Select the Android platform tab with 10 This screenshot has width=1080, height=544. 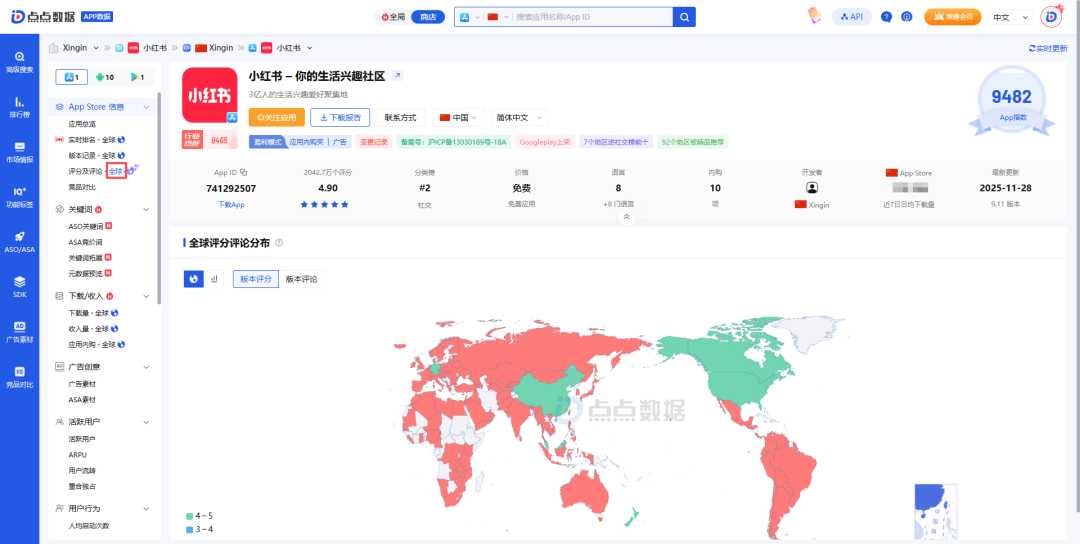[x=105, y=77]
